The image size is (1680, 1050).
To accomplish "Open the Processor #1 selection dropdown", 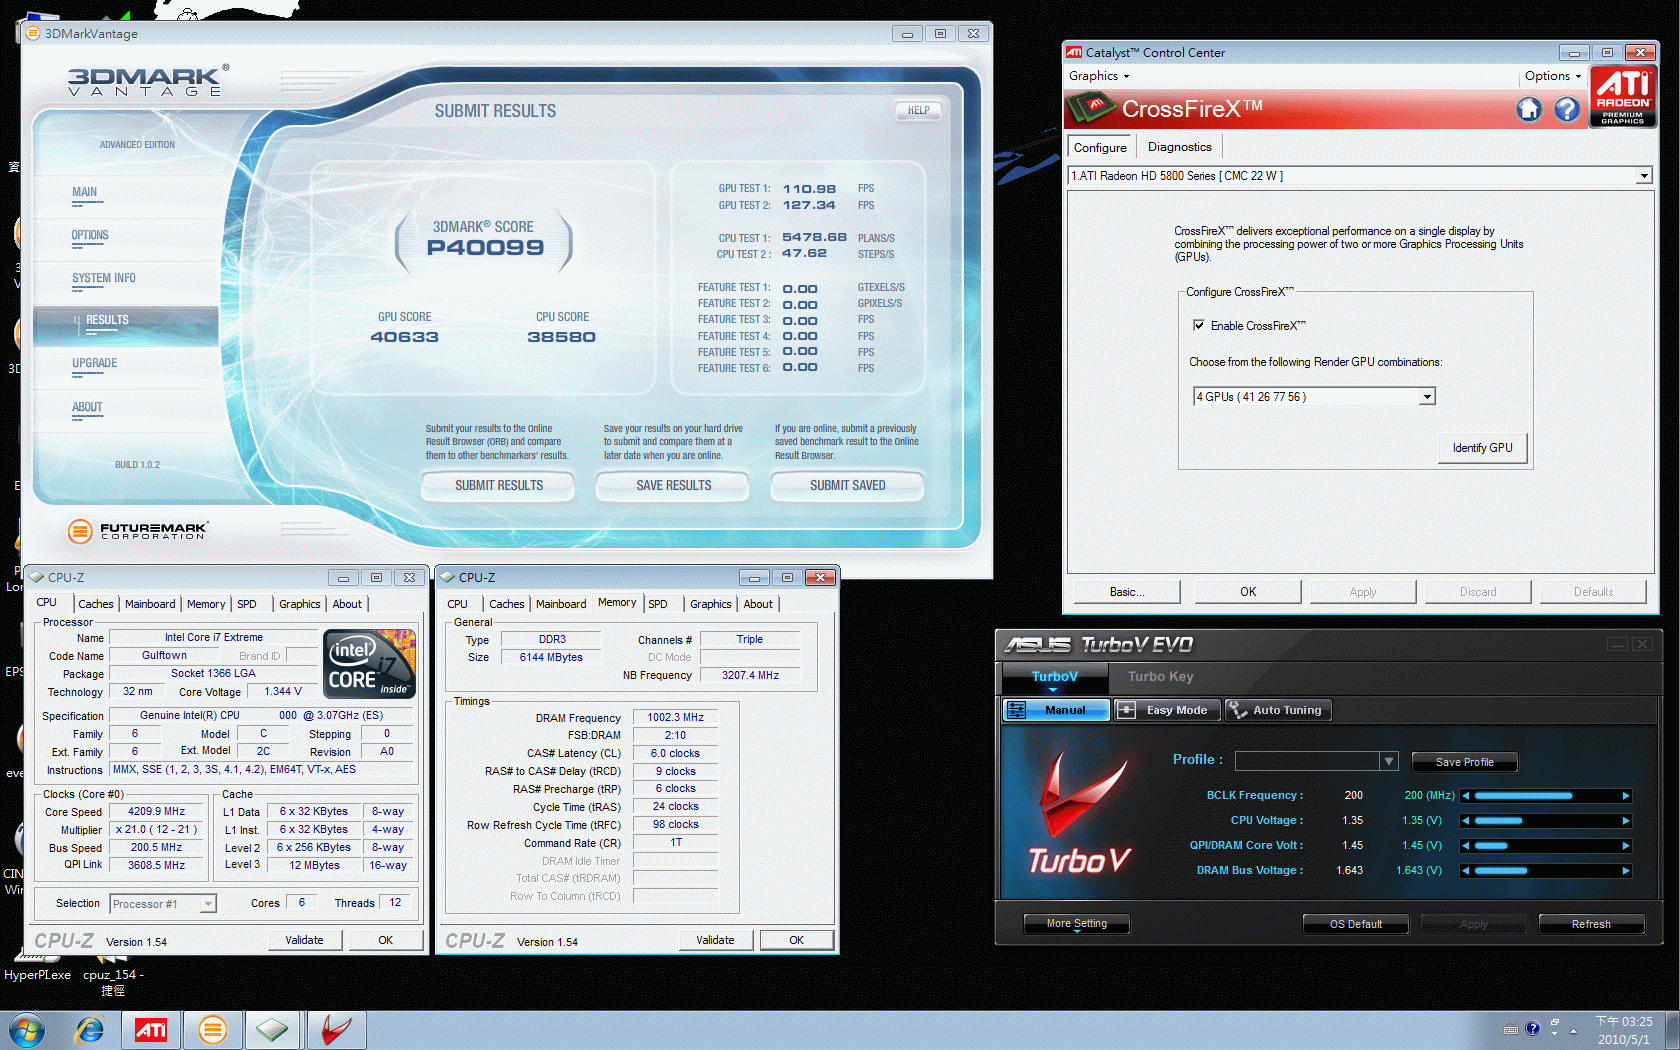I will click(207, 904).
